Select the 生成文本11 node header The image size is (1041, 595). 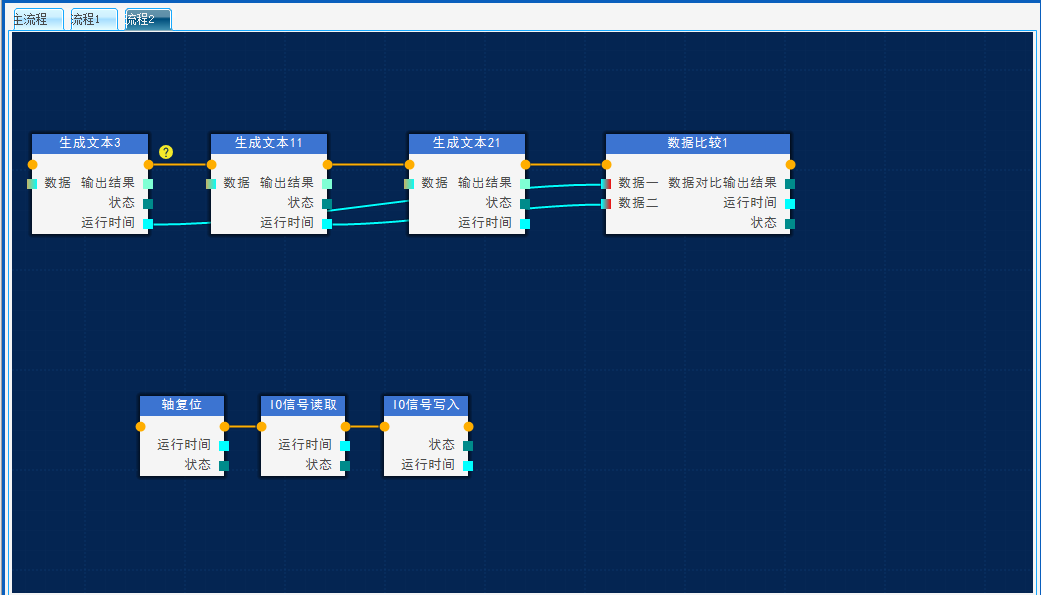pyautogui.click(x=269, y=143)
